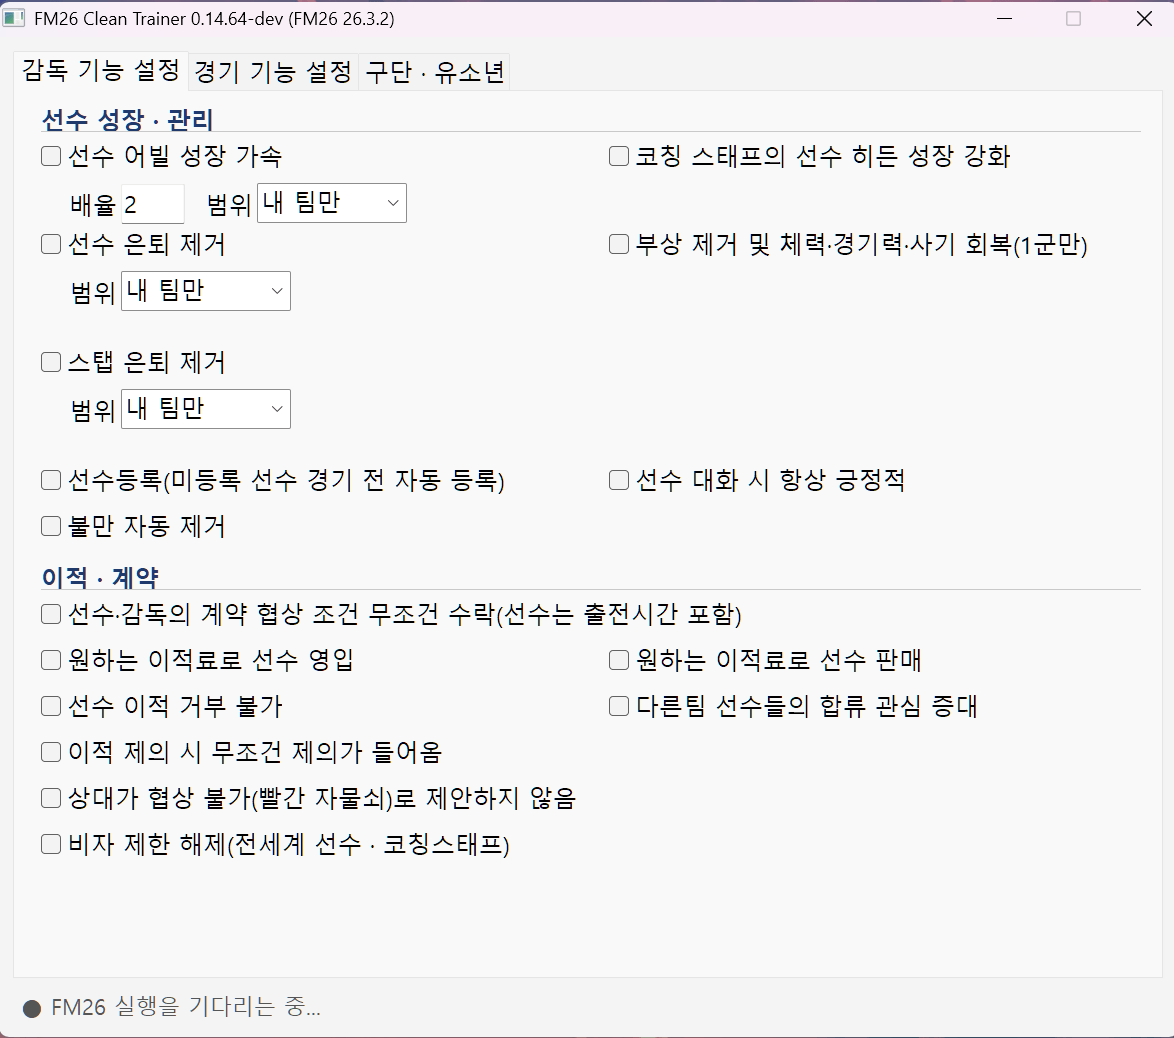This screenshot has width=1174, height=1038.
Task: Open 범위 dropdown under 스탭 은퇴 제거
Action: [206, 409]
